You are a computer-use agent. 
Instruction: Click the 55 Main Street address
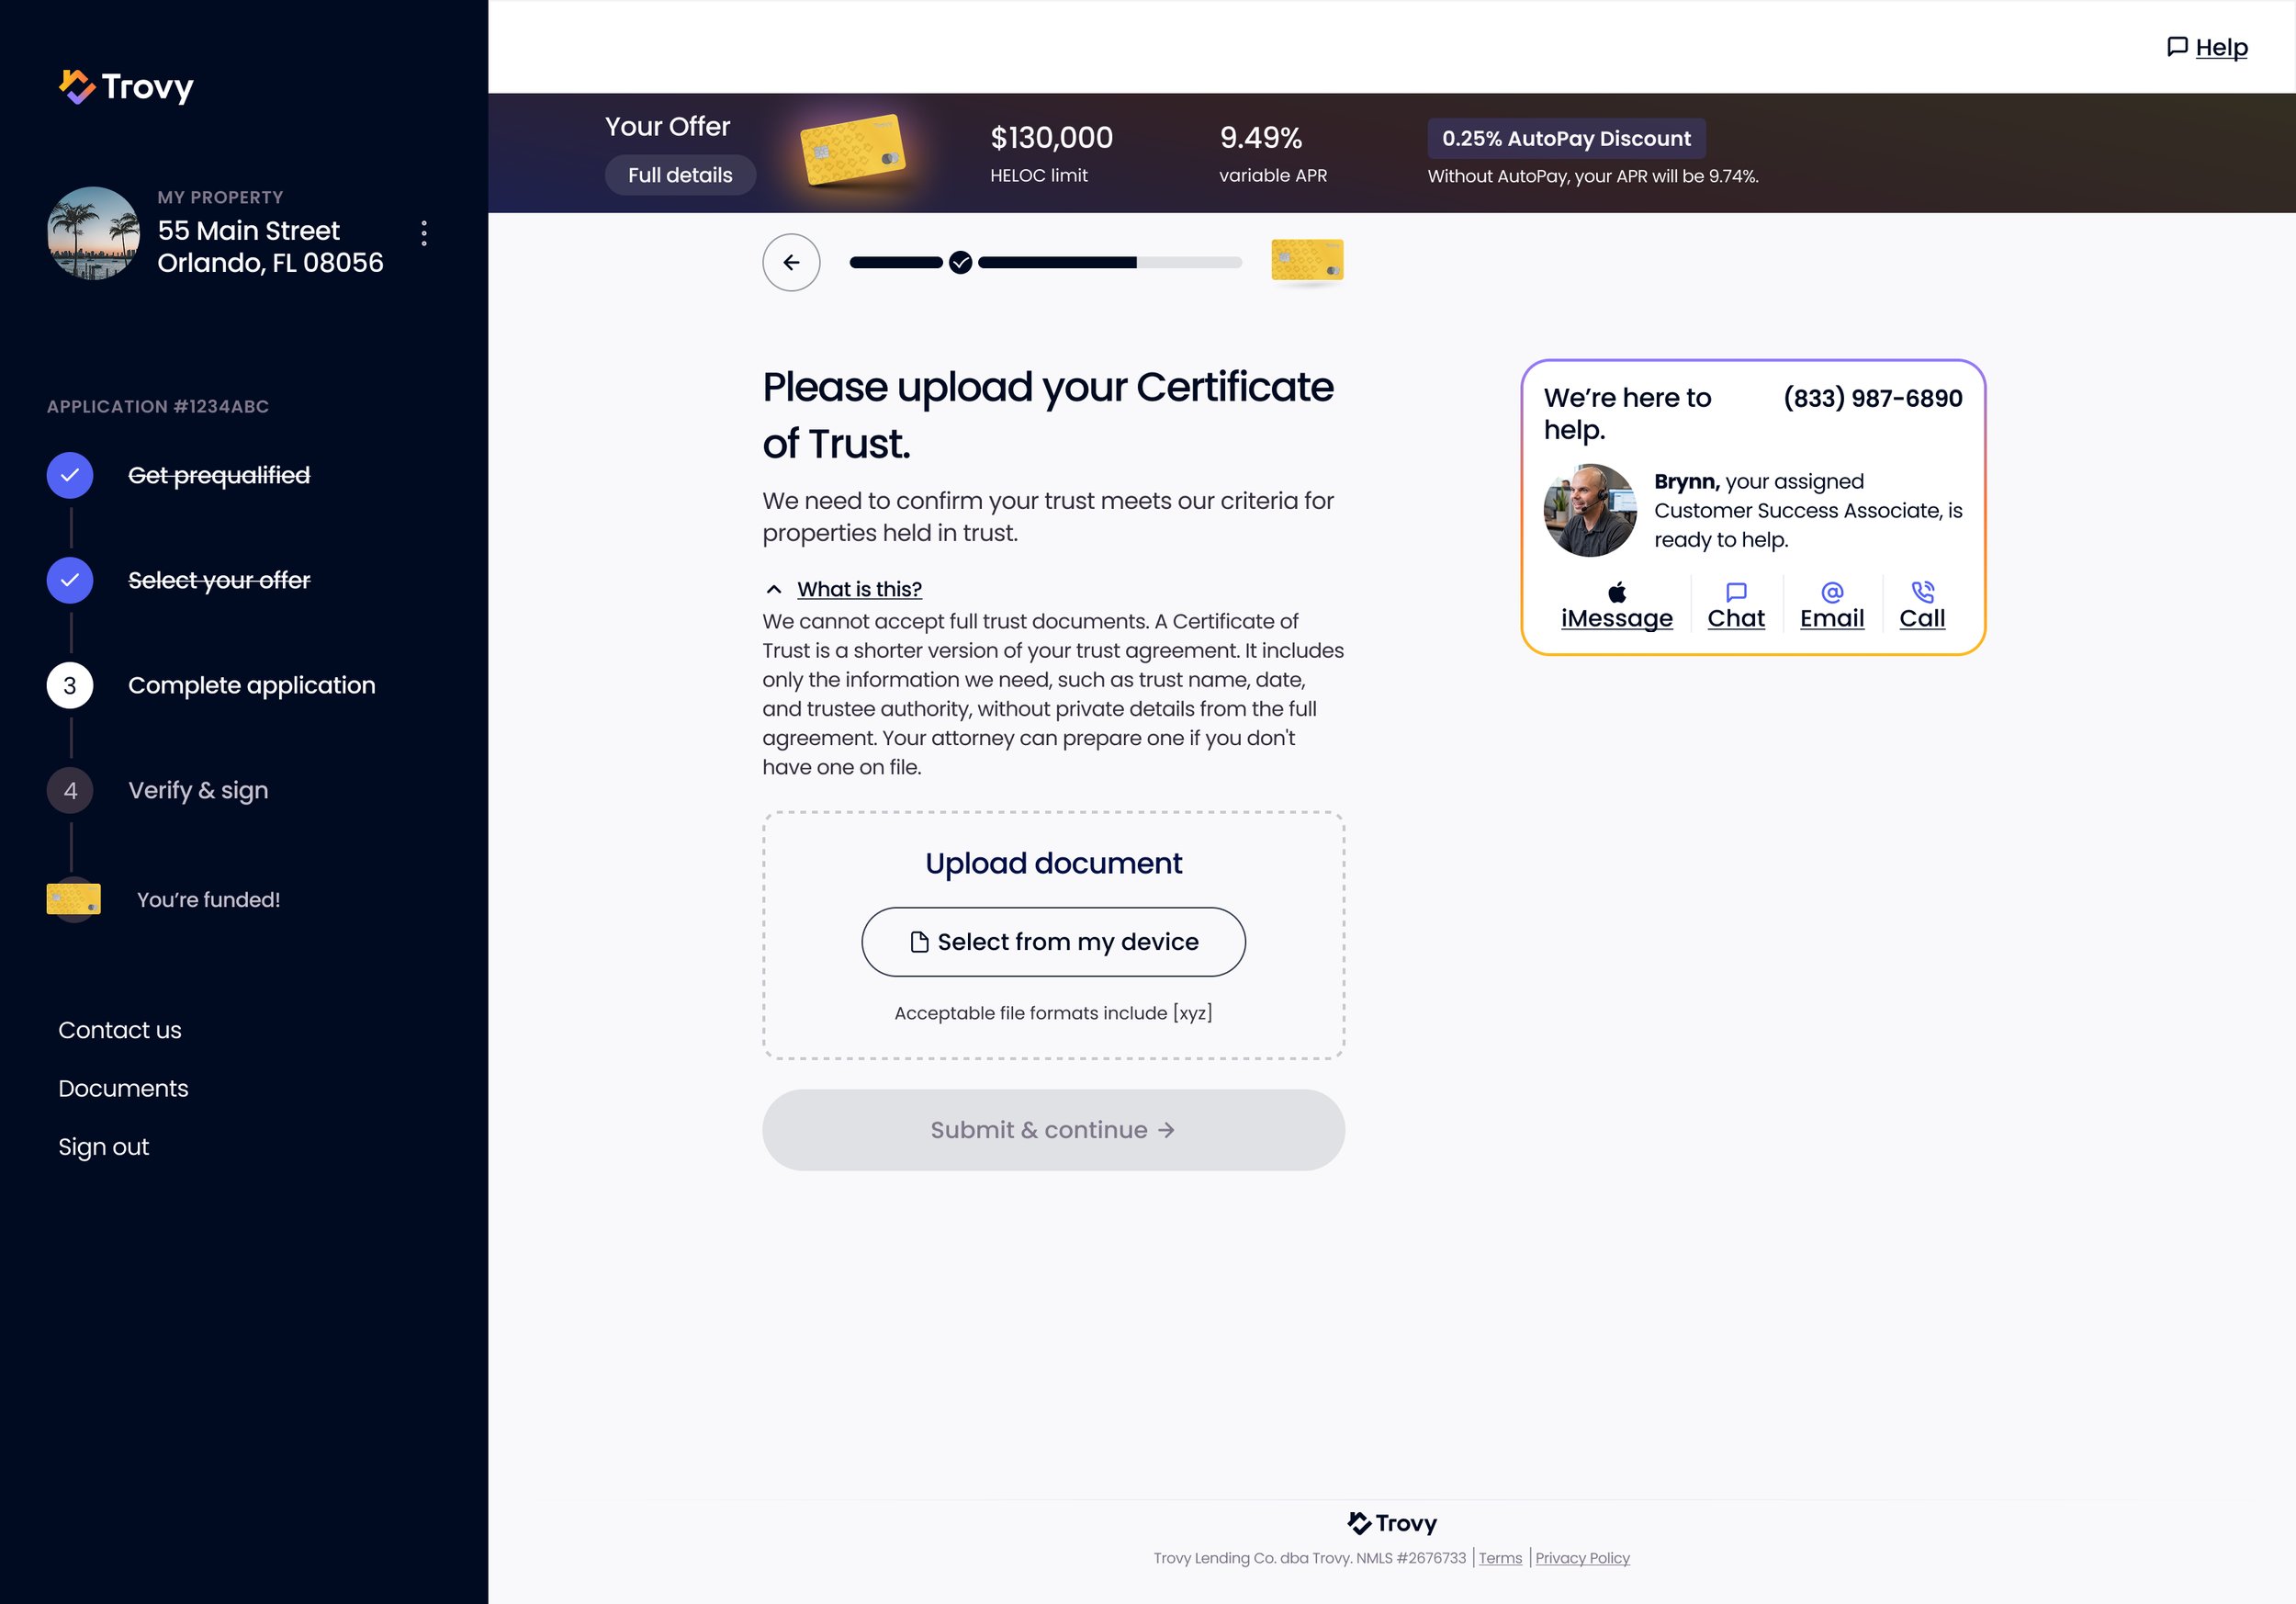pyautogui.click(x=270, y=246)
